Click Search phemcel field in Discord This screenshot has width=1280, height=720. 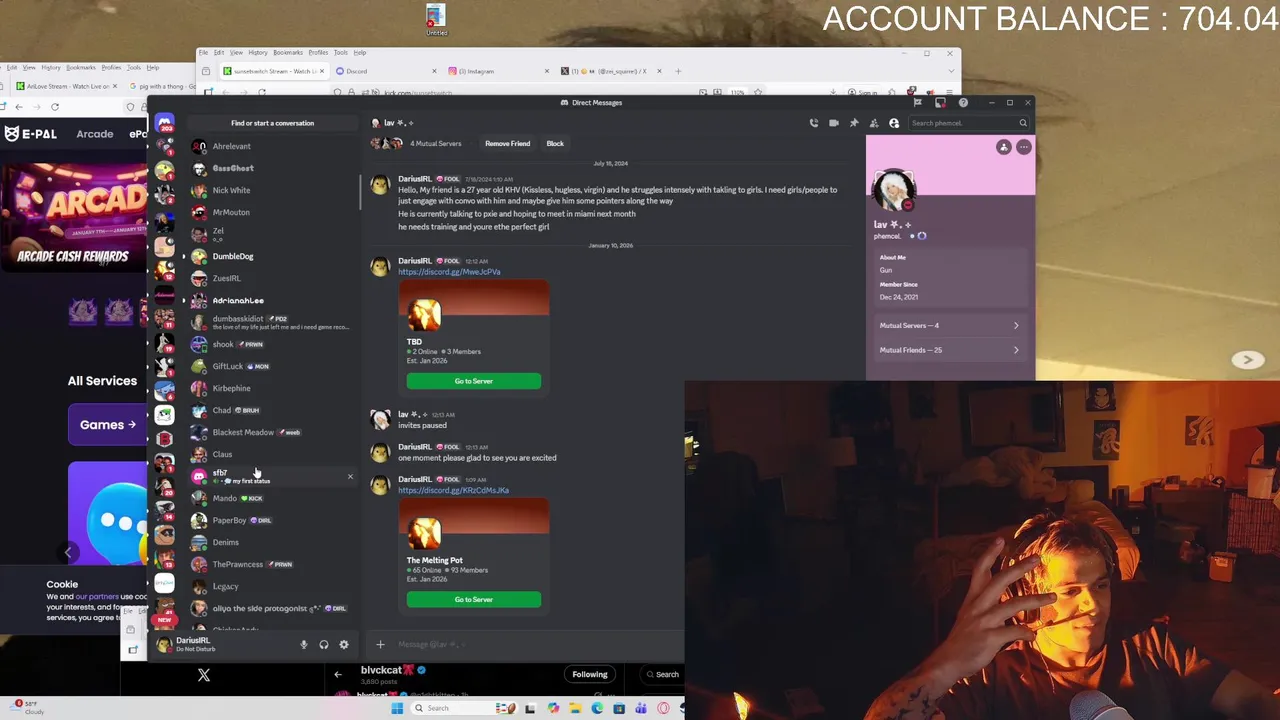(x=969, y=123)
